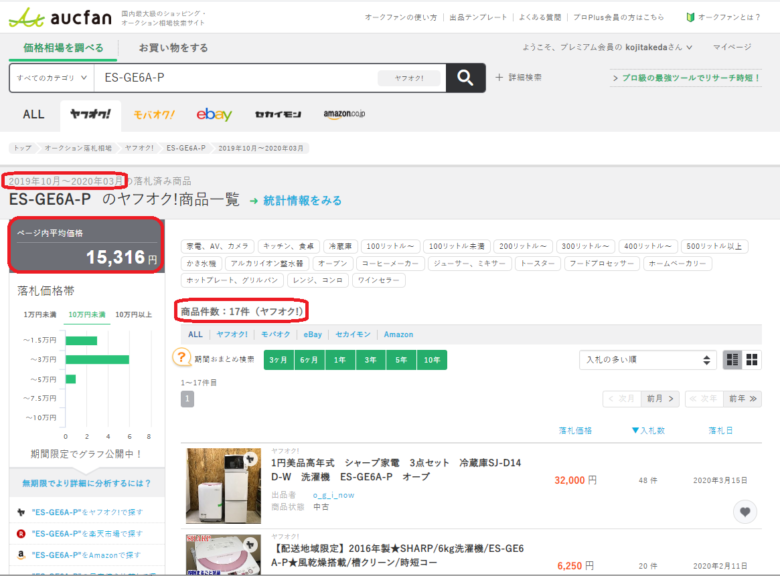Select the ヤフオク! site tab

tap(90, 114)
